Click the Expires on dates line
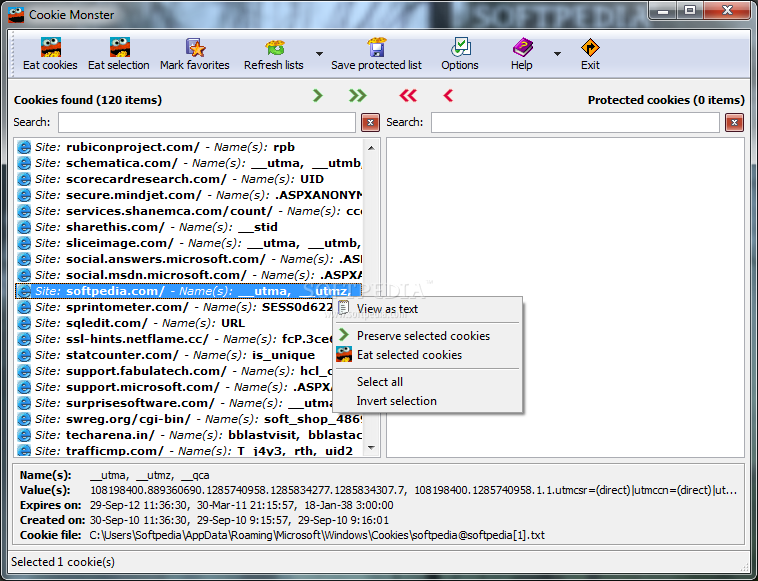The height and width of the screenshot is (581, 758). coord(241,505)
